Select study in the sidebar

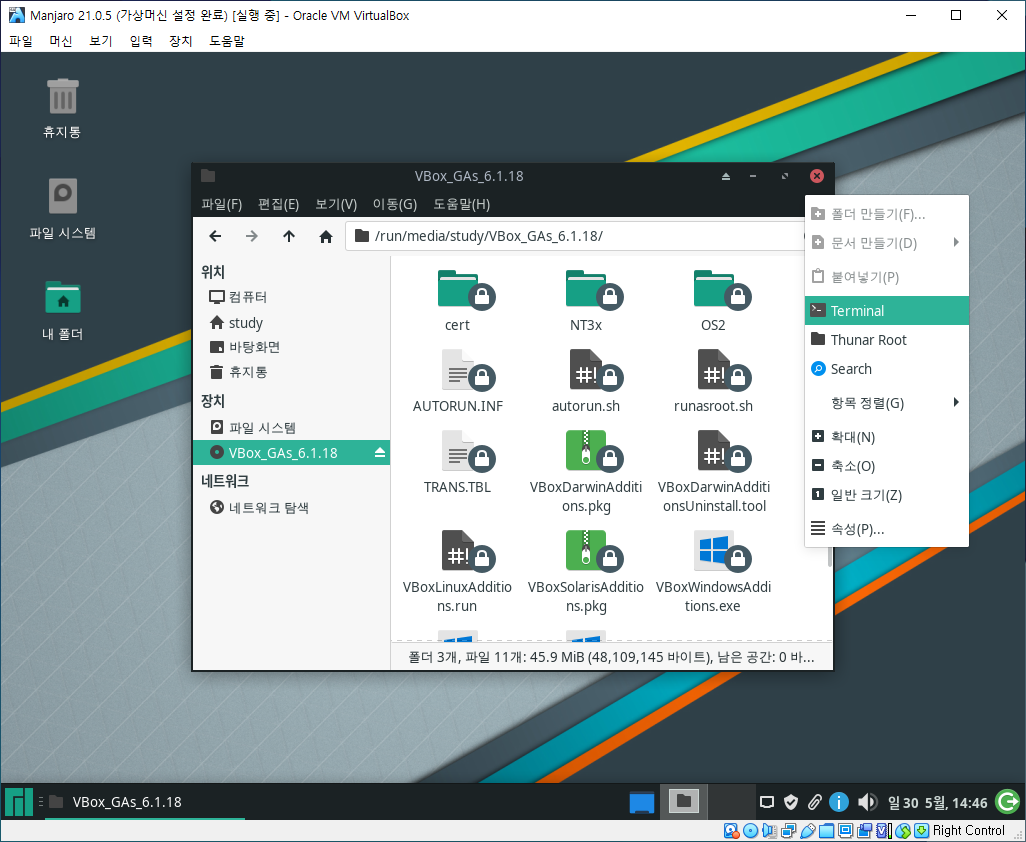point(291,323)
